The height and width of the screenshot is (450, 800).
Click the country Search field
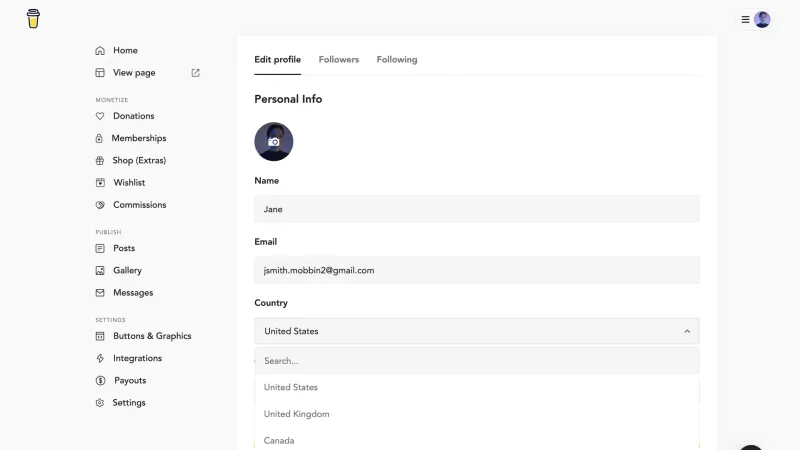477,361
